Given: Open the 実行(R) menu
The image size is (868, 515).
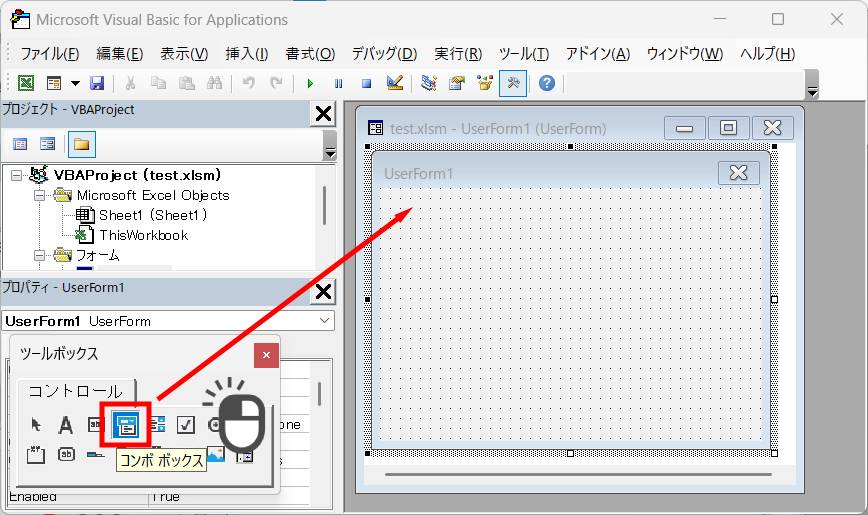Looking at the screenshot, I should (x=458, y=54).
